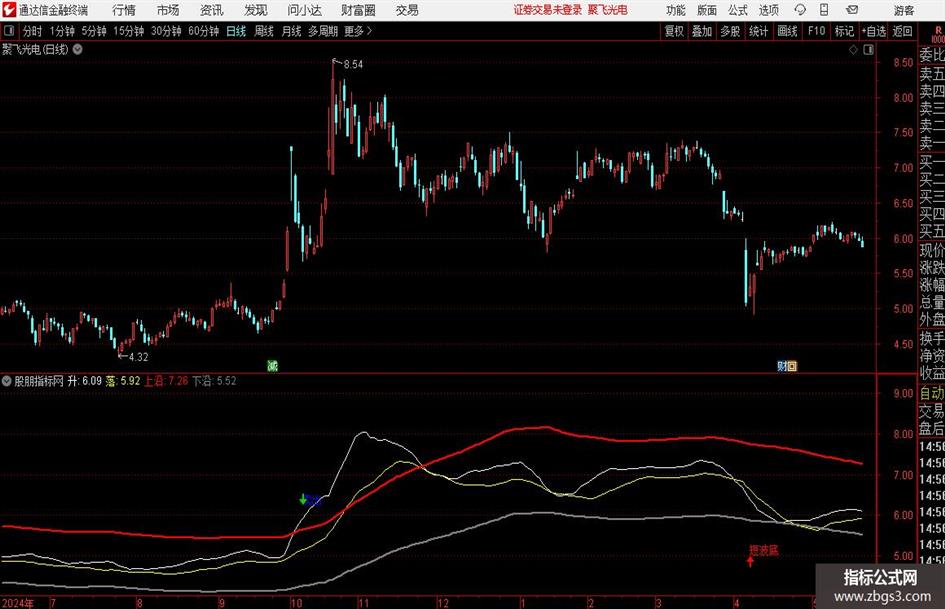The image size is (945, 609).
Task: Click the 委比 row in side panel
Action: tap(932, 55)
